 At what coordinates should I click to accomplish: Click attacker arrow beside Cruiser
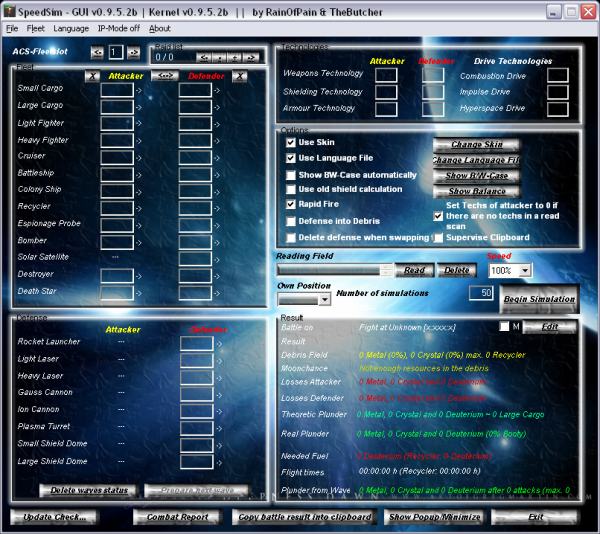click(x=139, y=158)
